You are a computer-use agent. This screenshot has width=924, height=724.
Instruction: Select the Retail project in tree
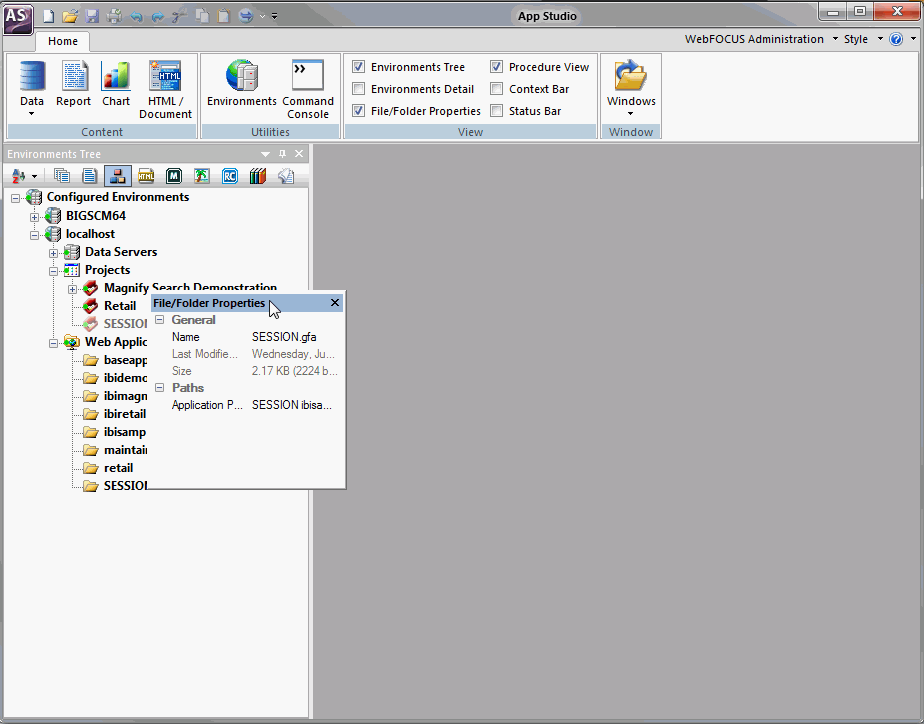(119, 306)
